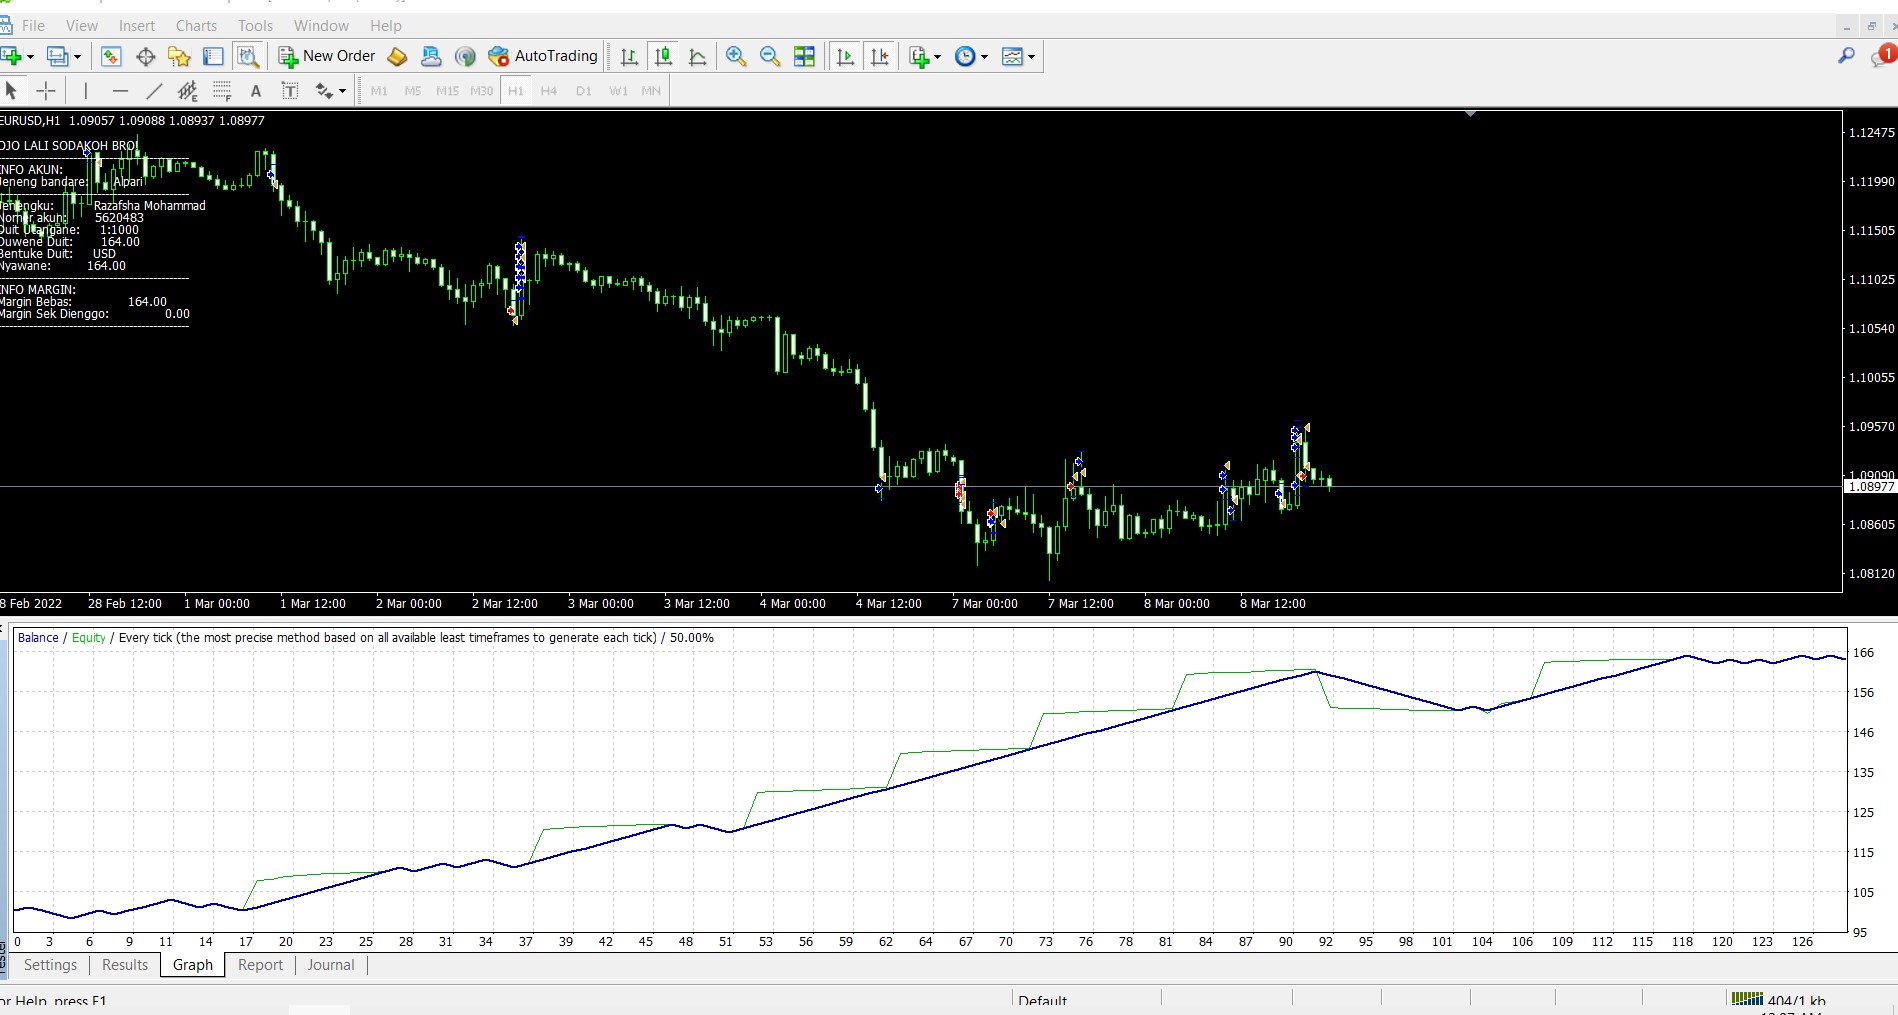The image size is (1898, 1015).
Task: Select the Crosshair tool
Action: click(46, 91)
